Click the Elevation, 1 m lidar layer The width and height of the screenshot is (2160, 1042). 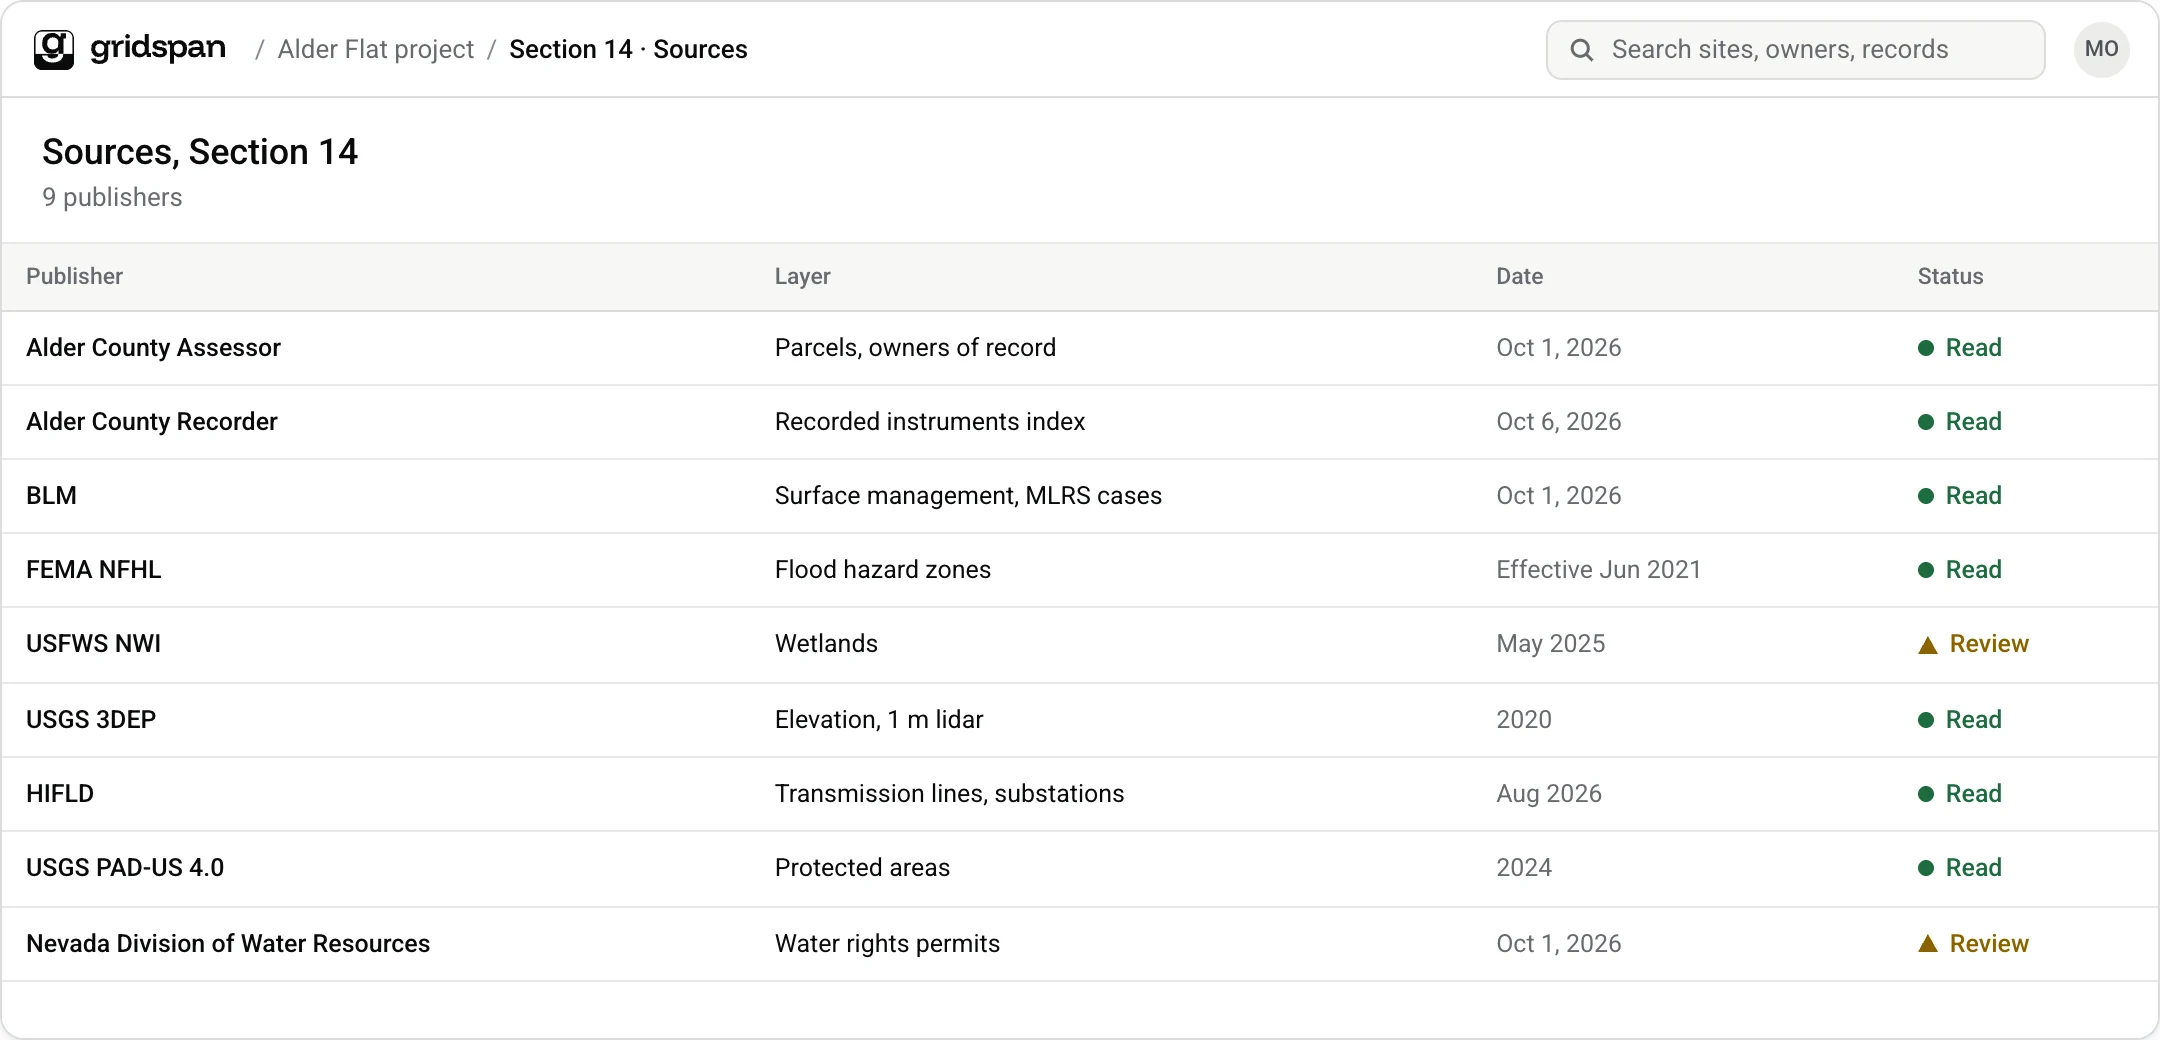point(879,720)
